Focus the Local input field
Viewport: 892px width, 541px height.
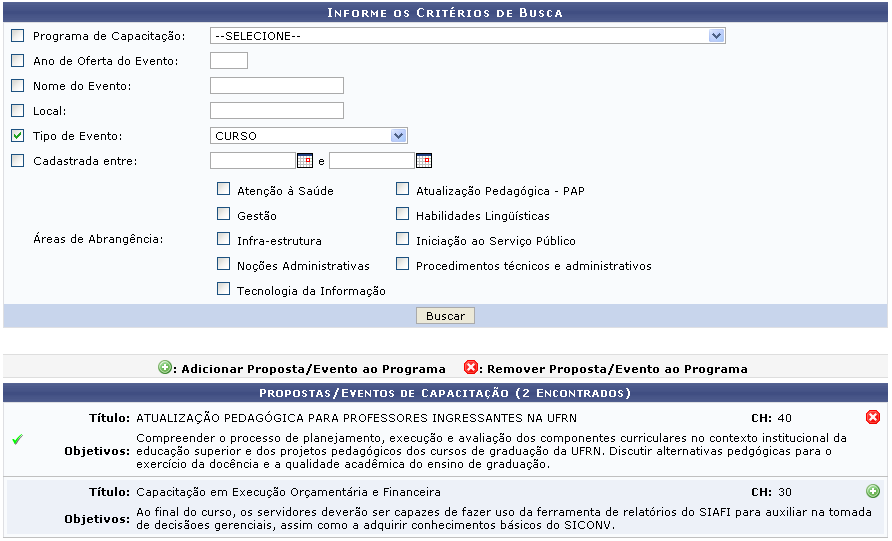(x=277, y=110)
